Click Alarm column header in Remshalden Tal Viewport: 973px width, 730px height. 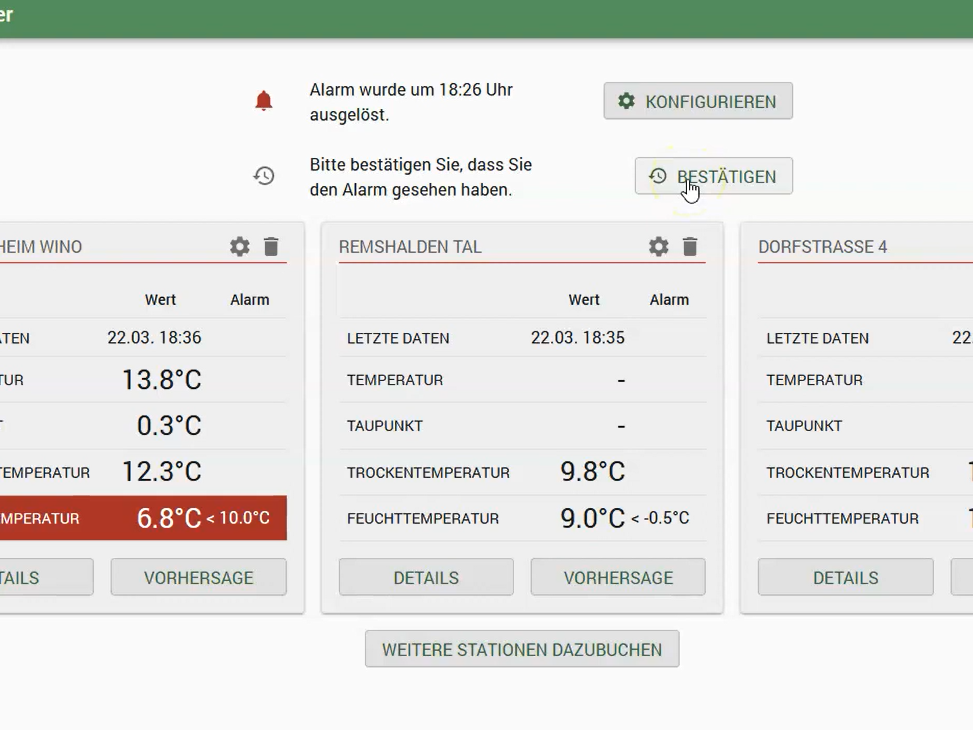pyautogui.click(x=669, y=300)
